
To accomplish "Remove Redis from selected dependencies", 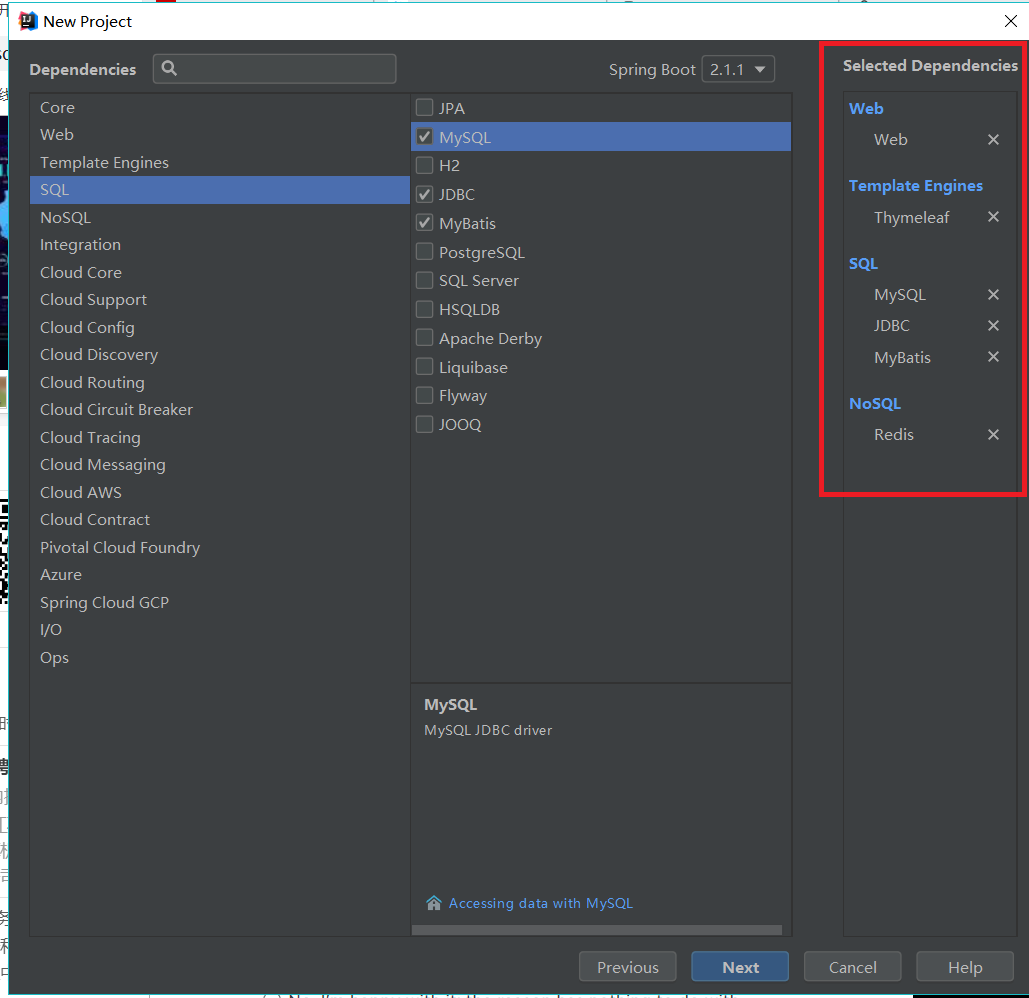I will tap(993, 434).
